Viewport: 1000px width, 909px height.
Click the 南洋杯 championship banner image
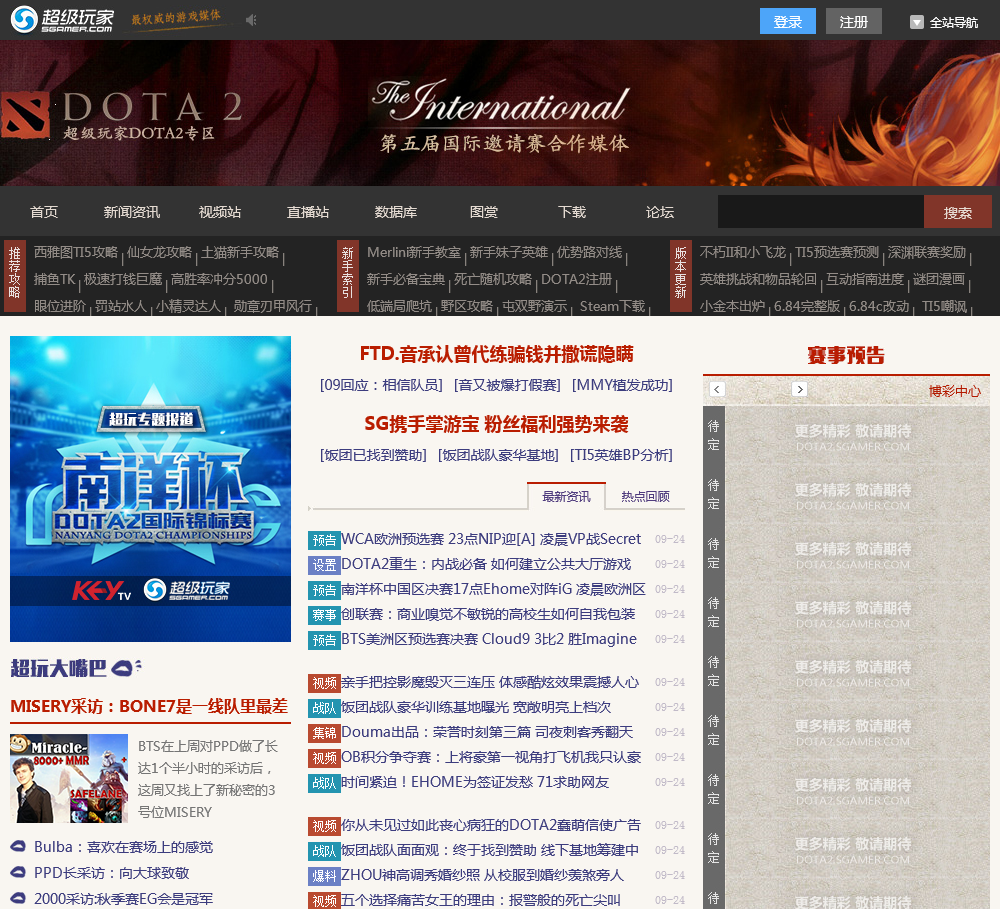[151, 489]
